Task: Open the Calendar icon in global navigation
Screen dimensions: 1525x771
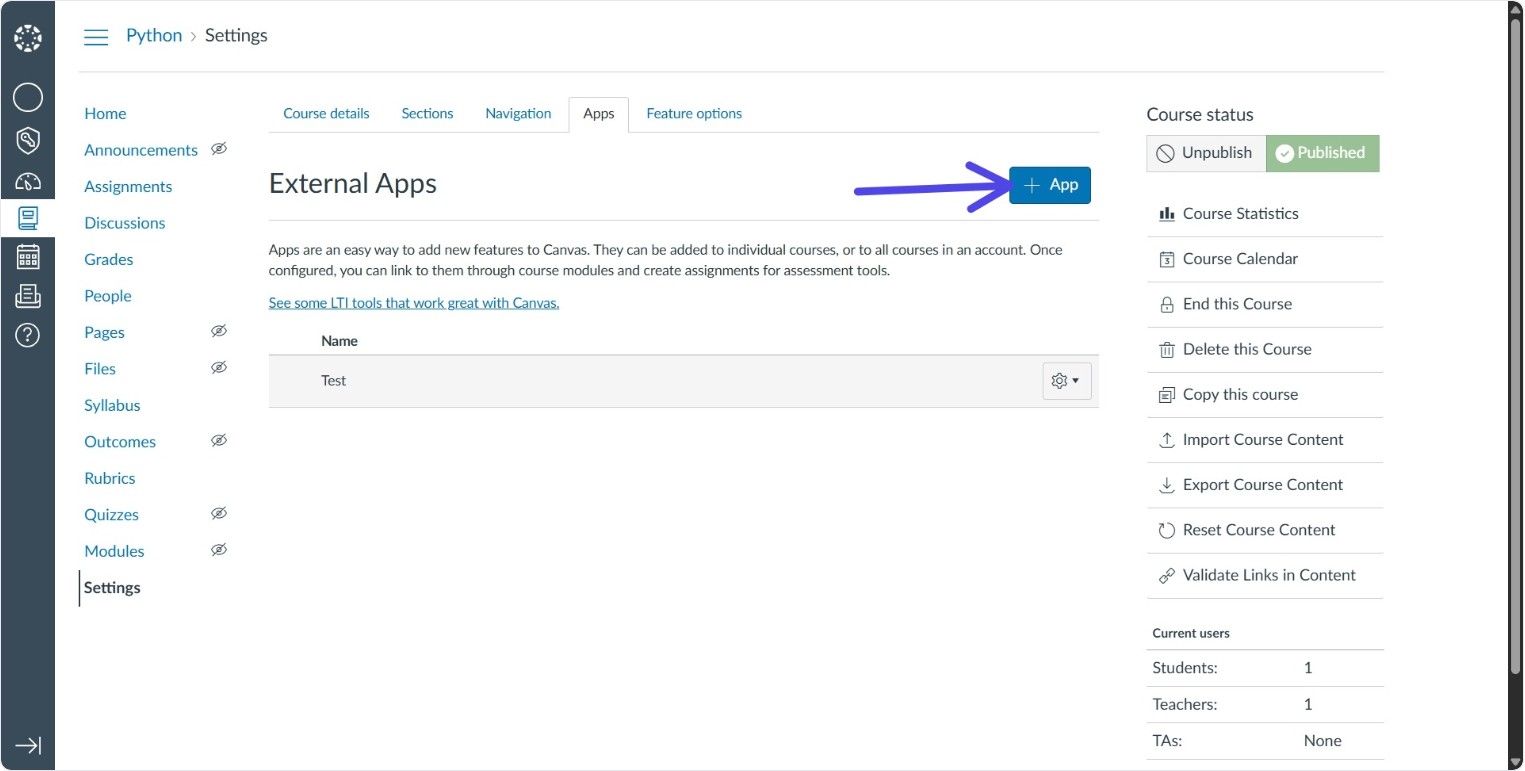Action: tap(28, 257)
